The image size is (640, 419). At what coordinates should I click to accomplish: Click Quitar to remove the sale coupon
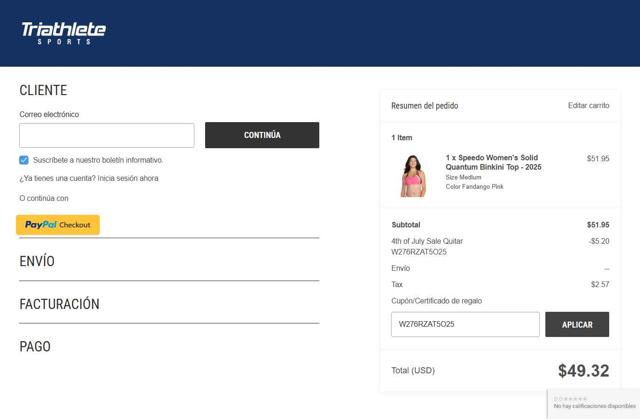click(x=453, y=241)
